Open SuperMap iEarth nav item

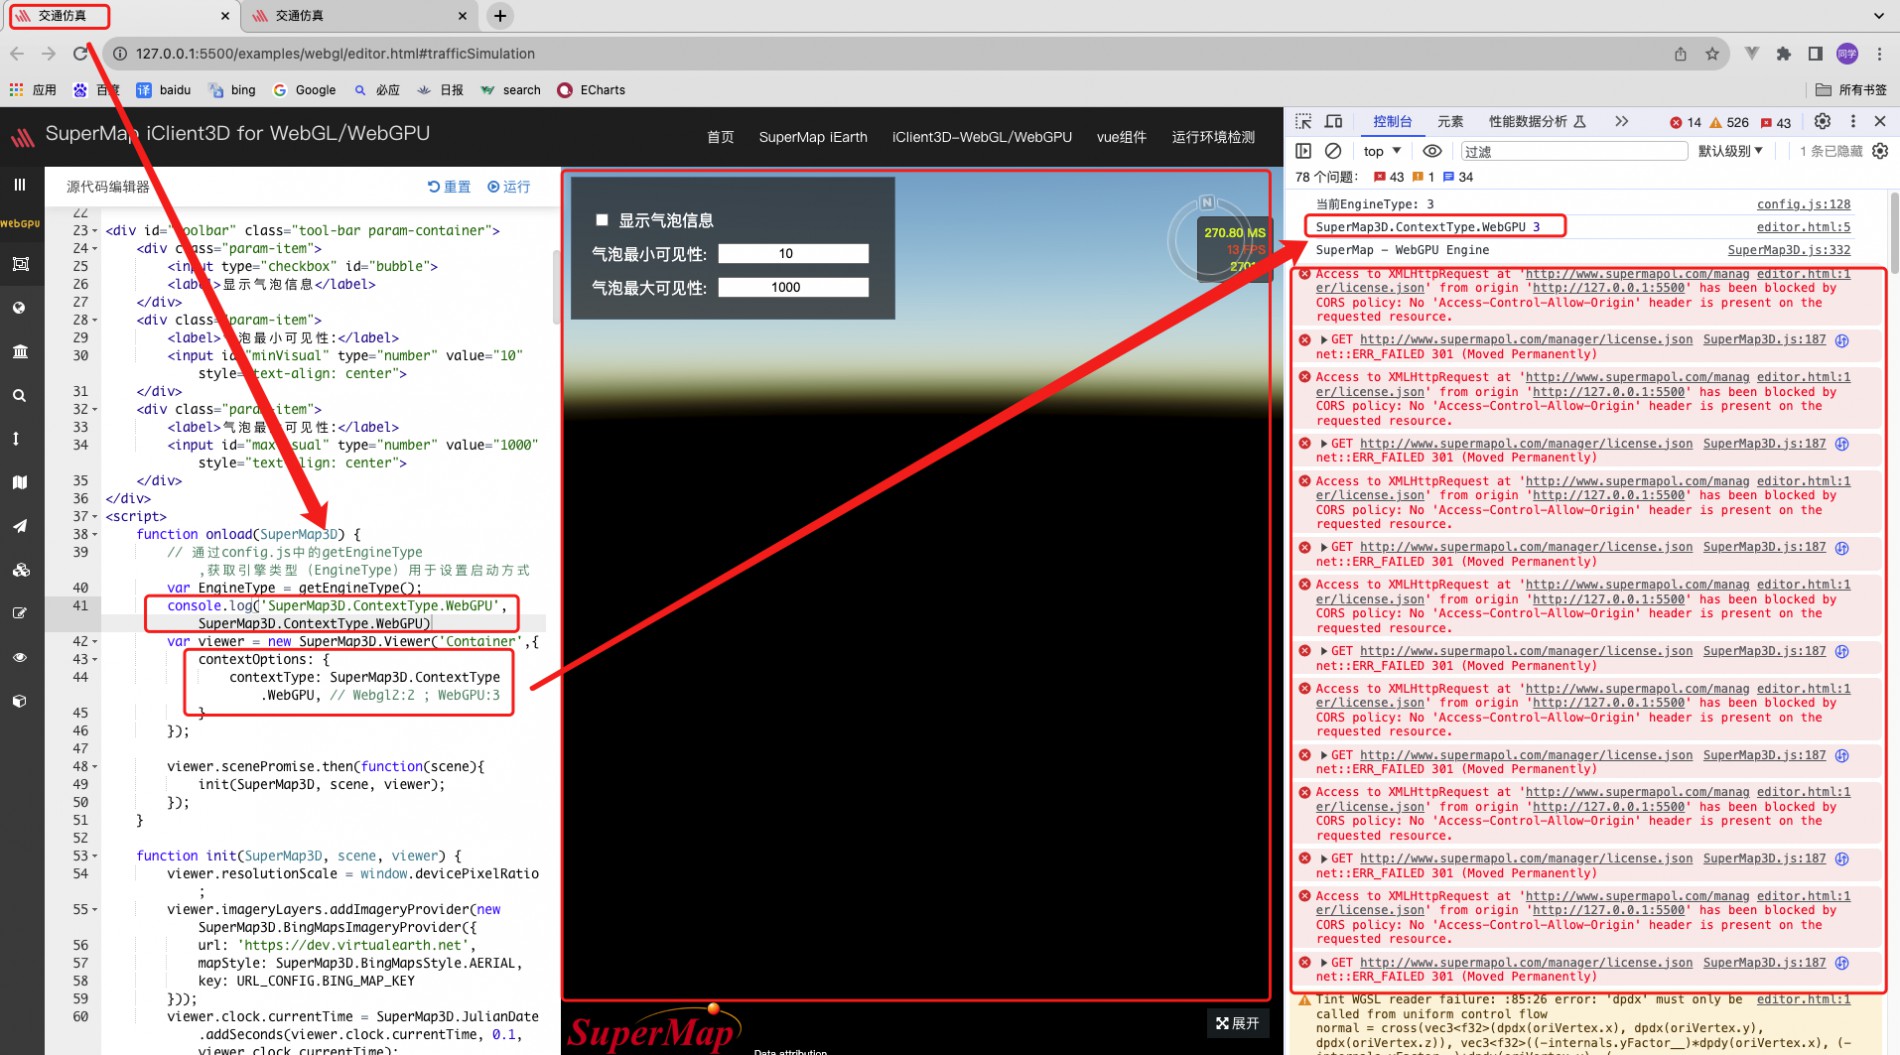pos(813,137)
